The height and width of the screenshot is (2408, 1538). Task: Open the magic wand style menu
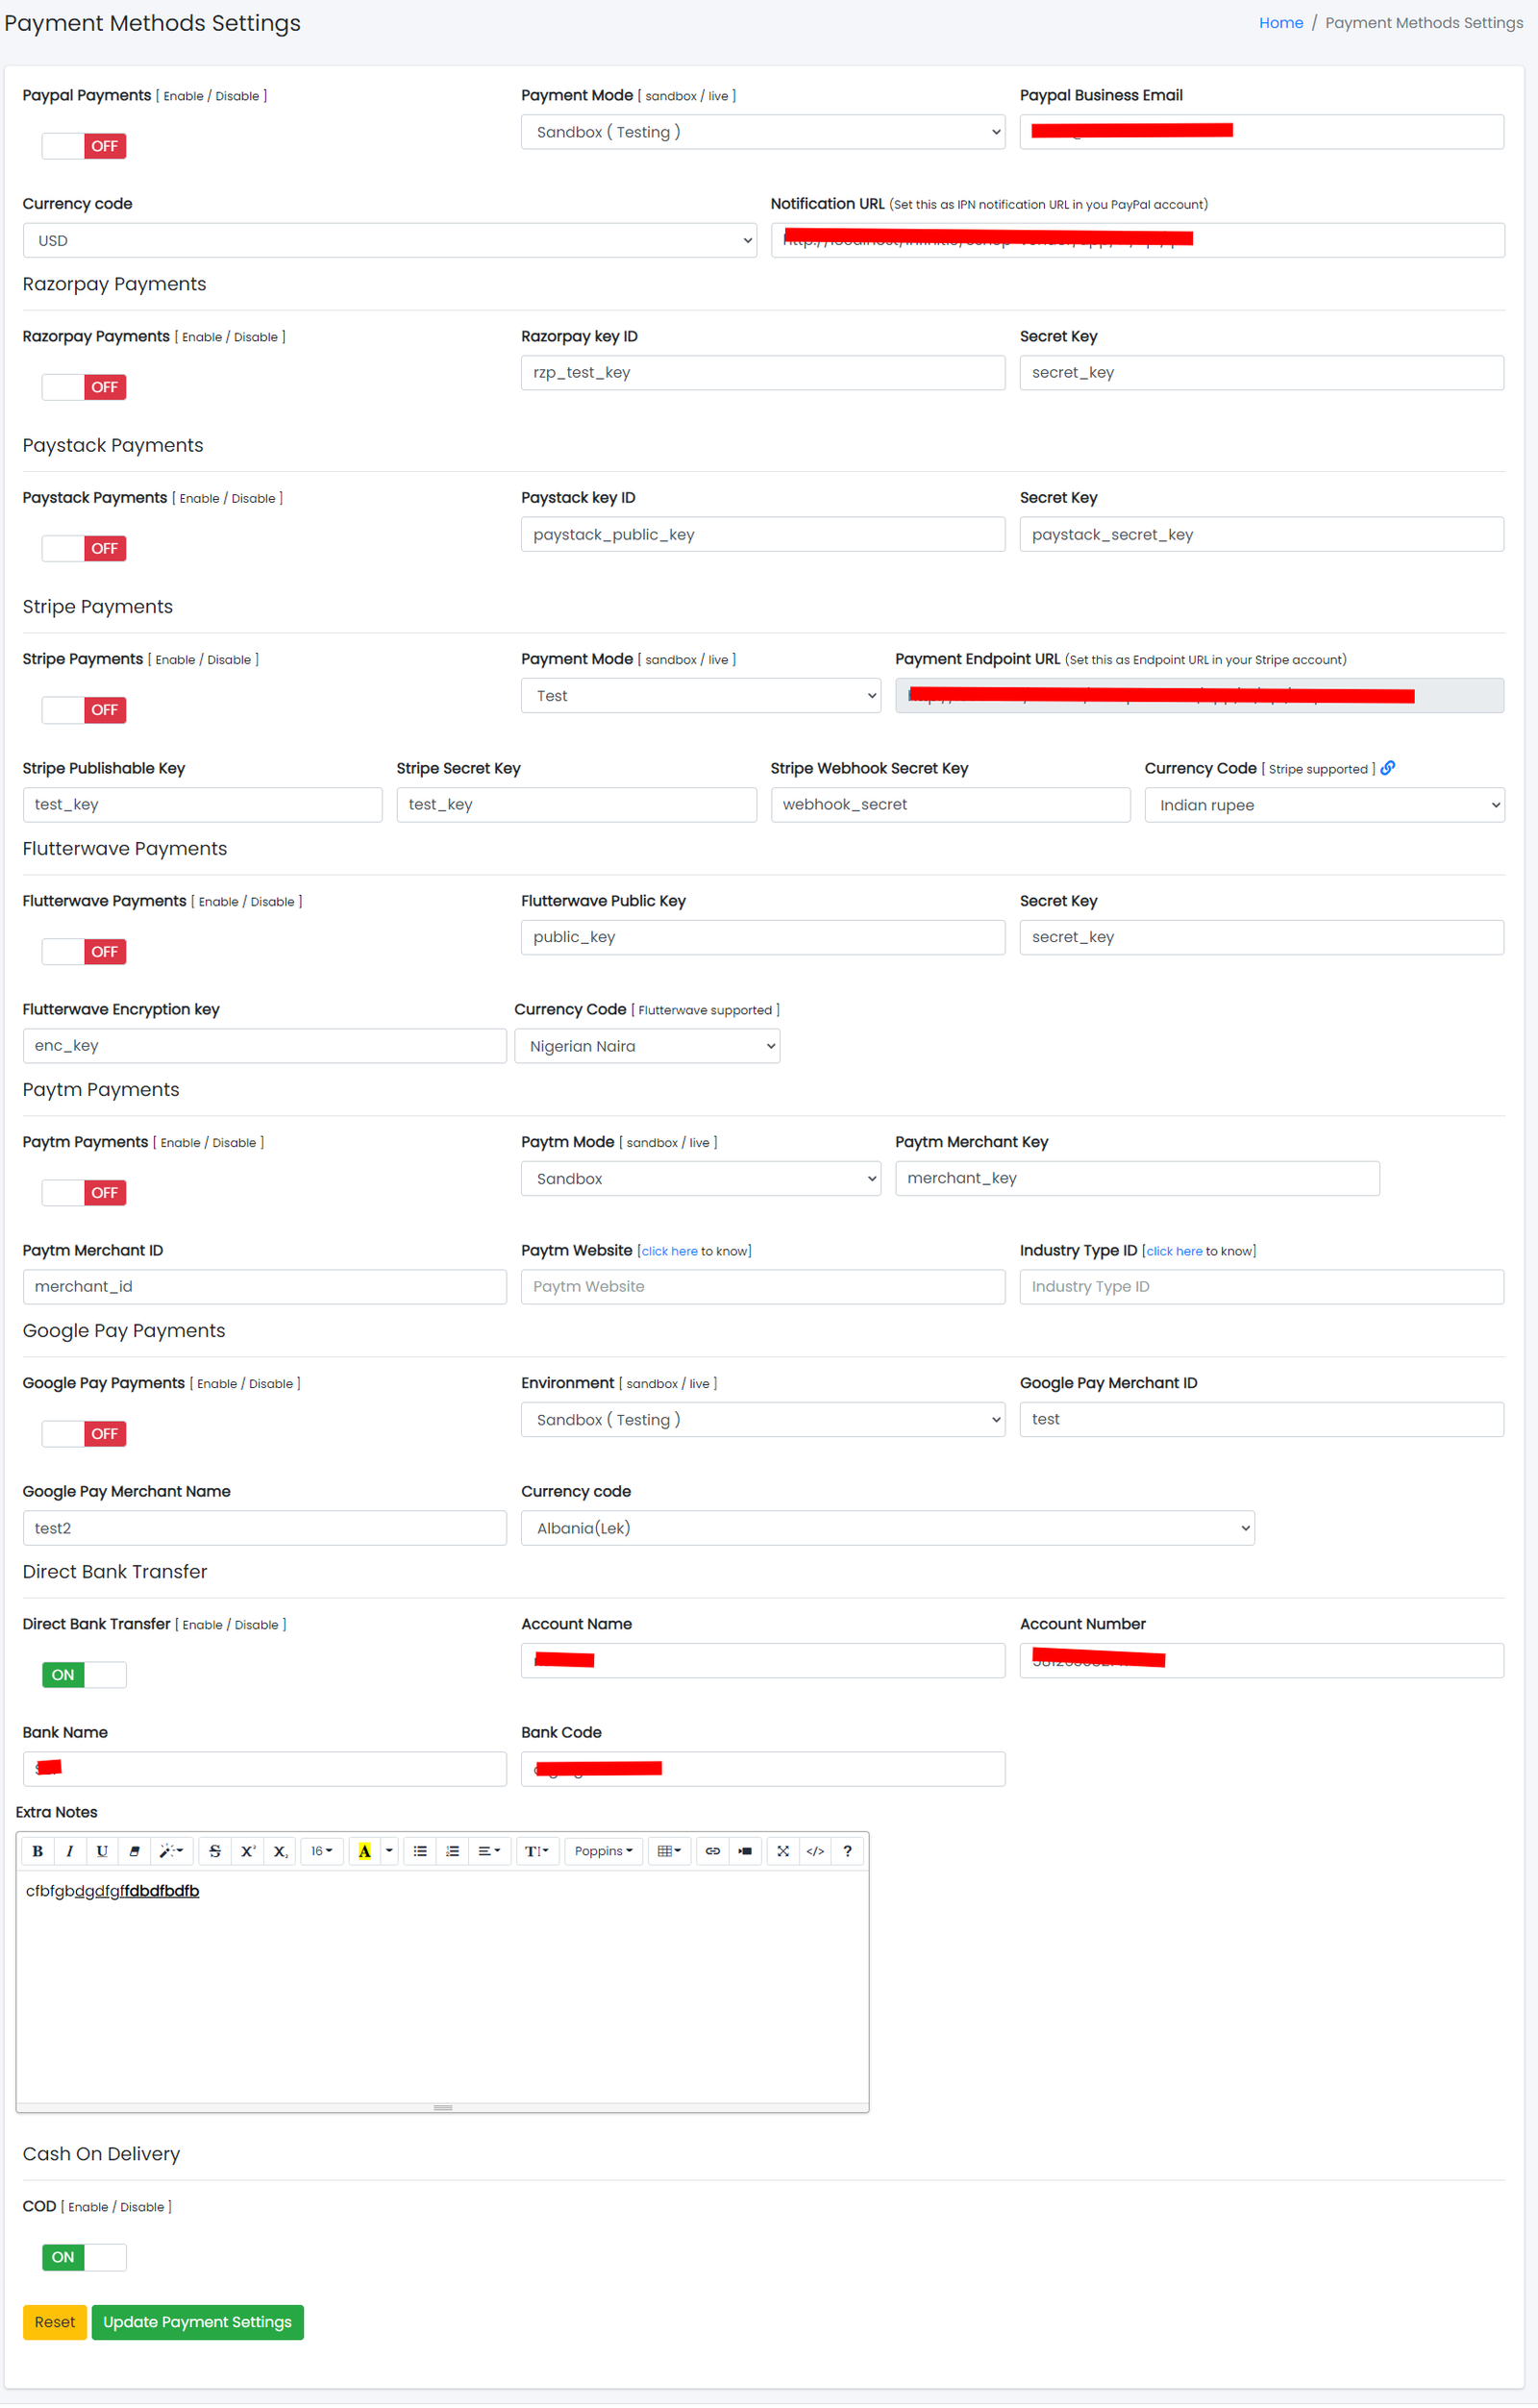171,1851
